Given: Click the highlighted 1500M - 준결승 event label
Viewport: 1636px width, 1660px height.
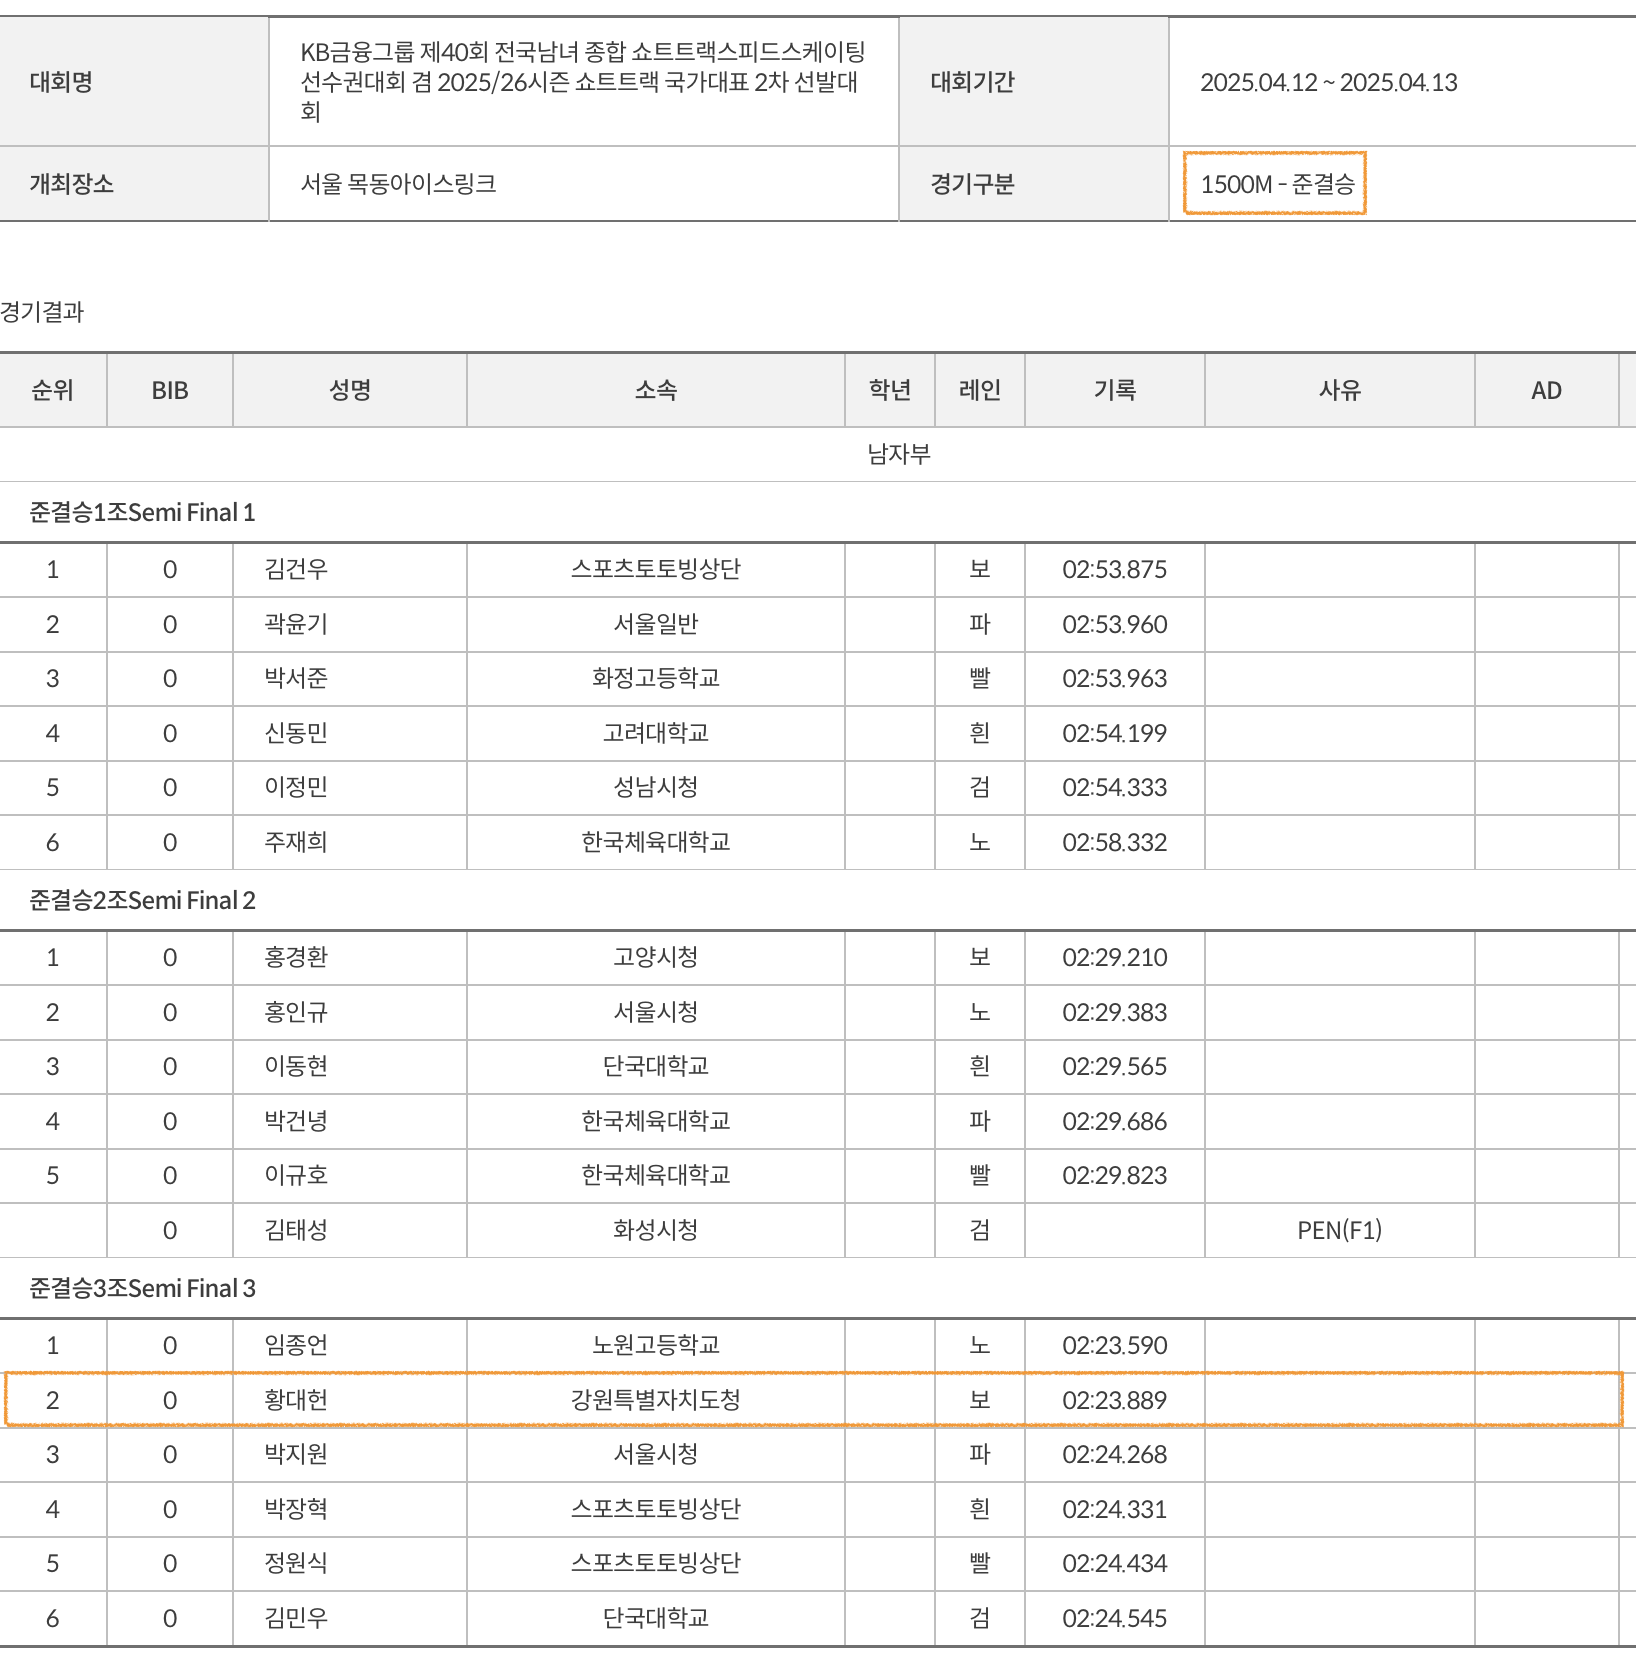Looking at the screenshot, I should tap(1275, 184).
